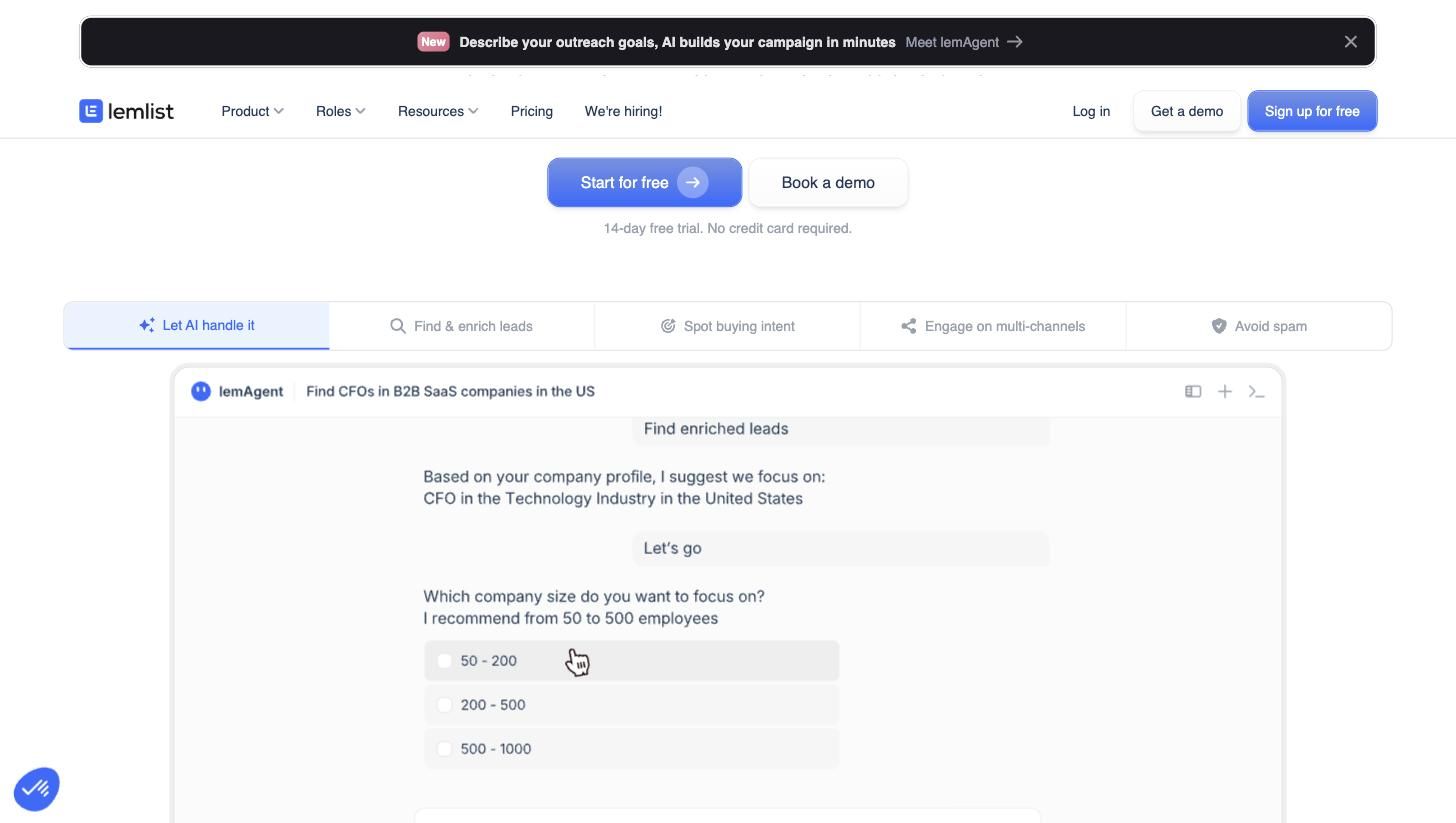This screenshot has width=1456, height=823.
Task: Click the share icon on multi-channels tab
Action: (x=909, y=326)
